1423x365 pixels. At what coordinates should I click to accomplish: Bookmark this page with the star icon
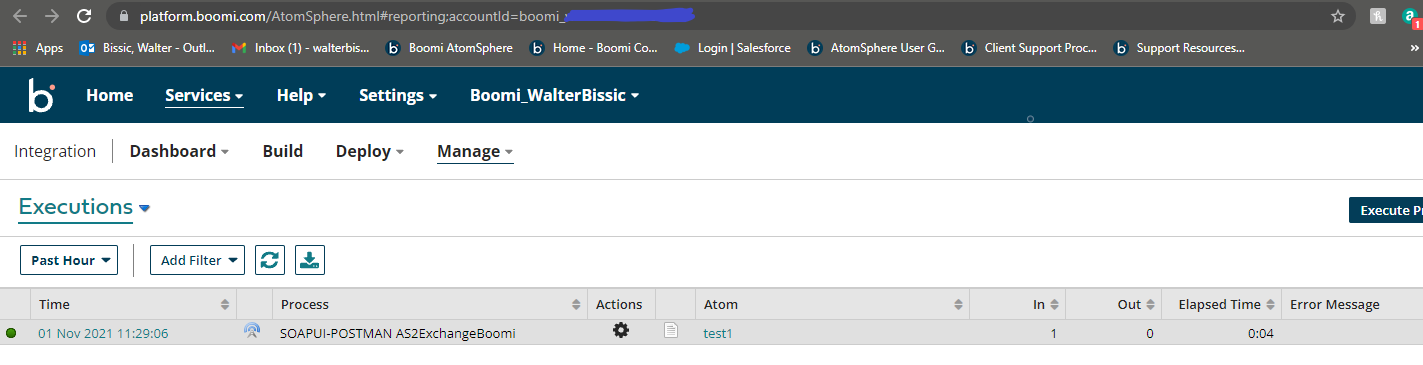click(x=1338, y=16)
